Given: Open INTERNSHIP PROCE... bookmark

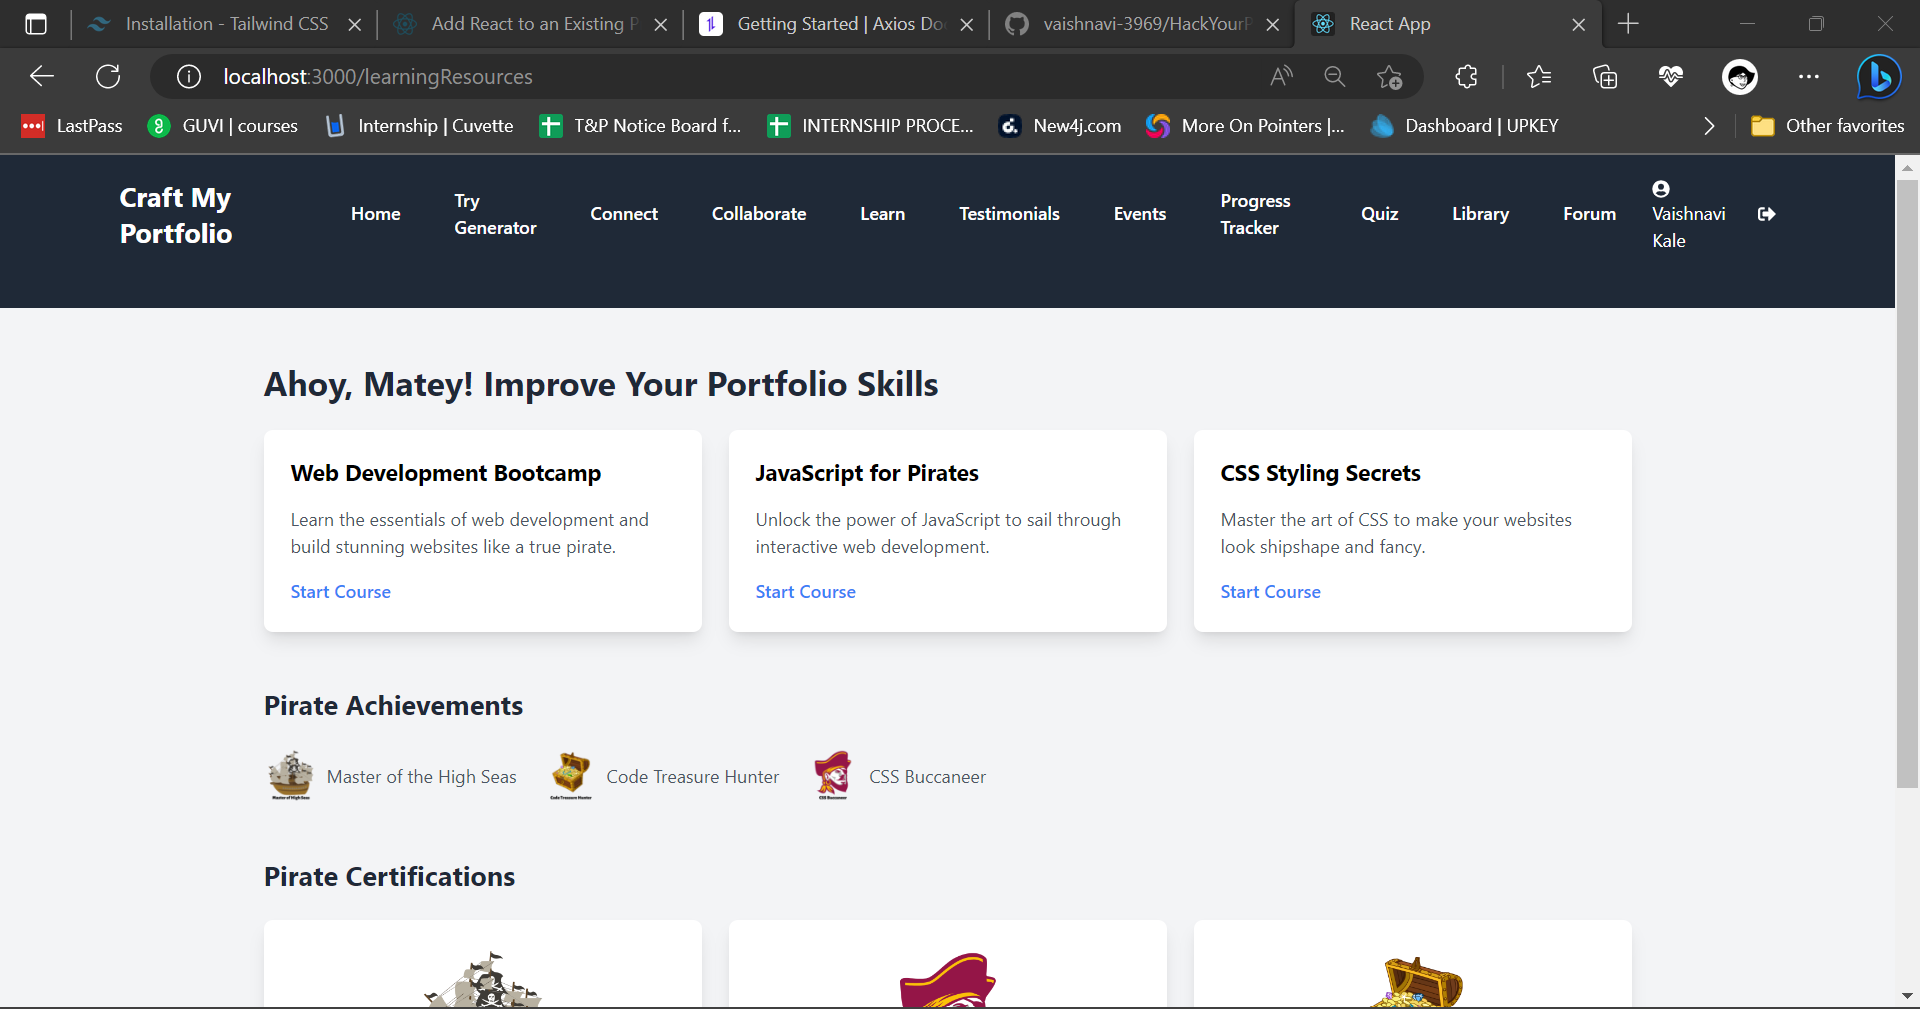Looking at the screenshot, I should pyautogui.click(x=870, y=126).
